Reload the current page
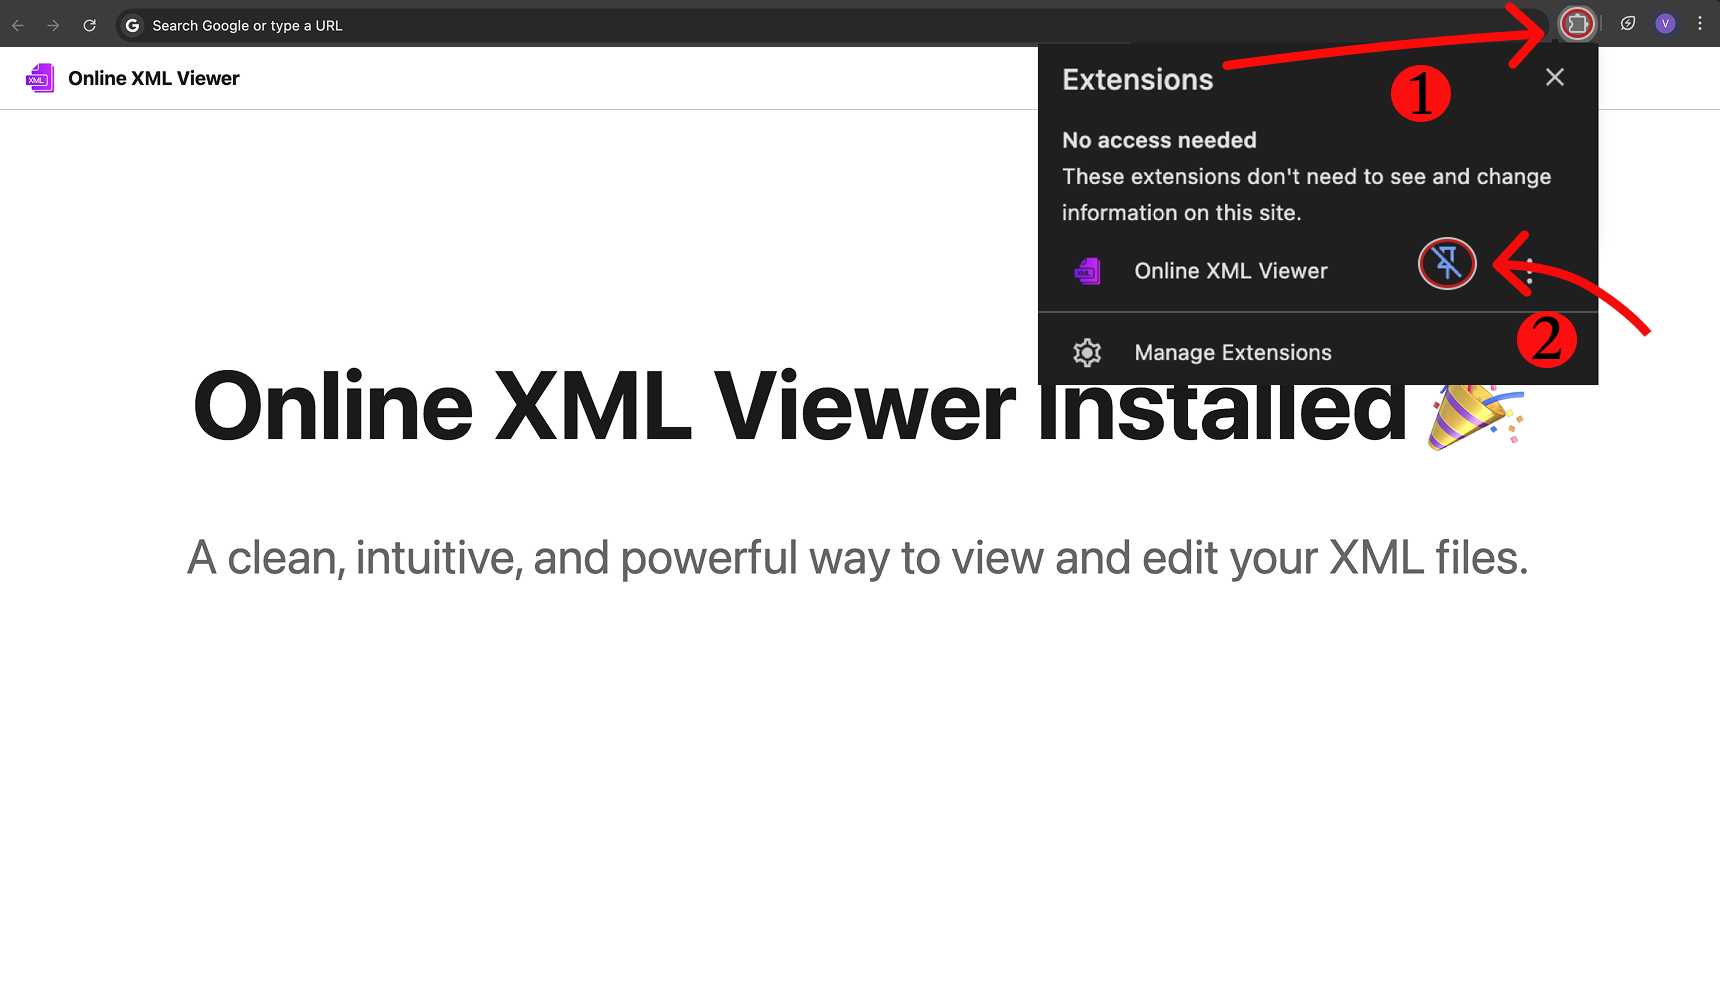 (x=90, y=25)
